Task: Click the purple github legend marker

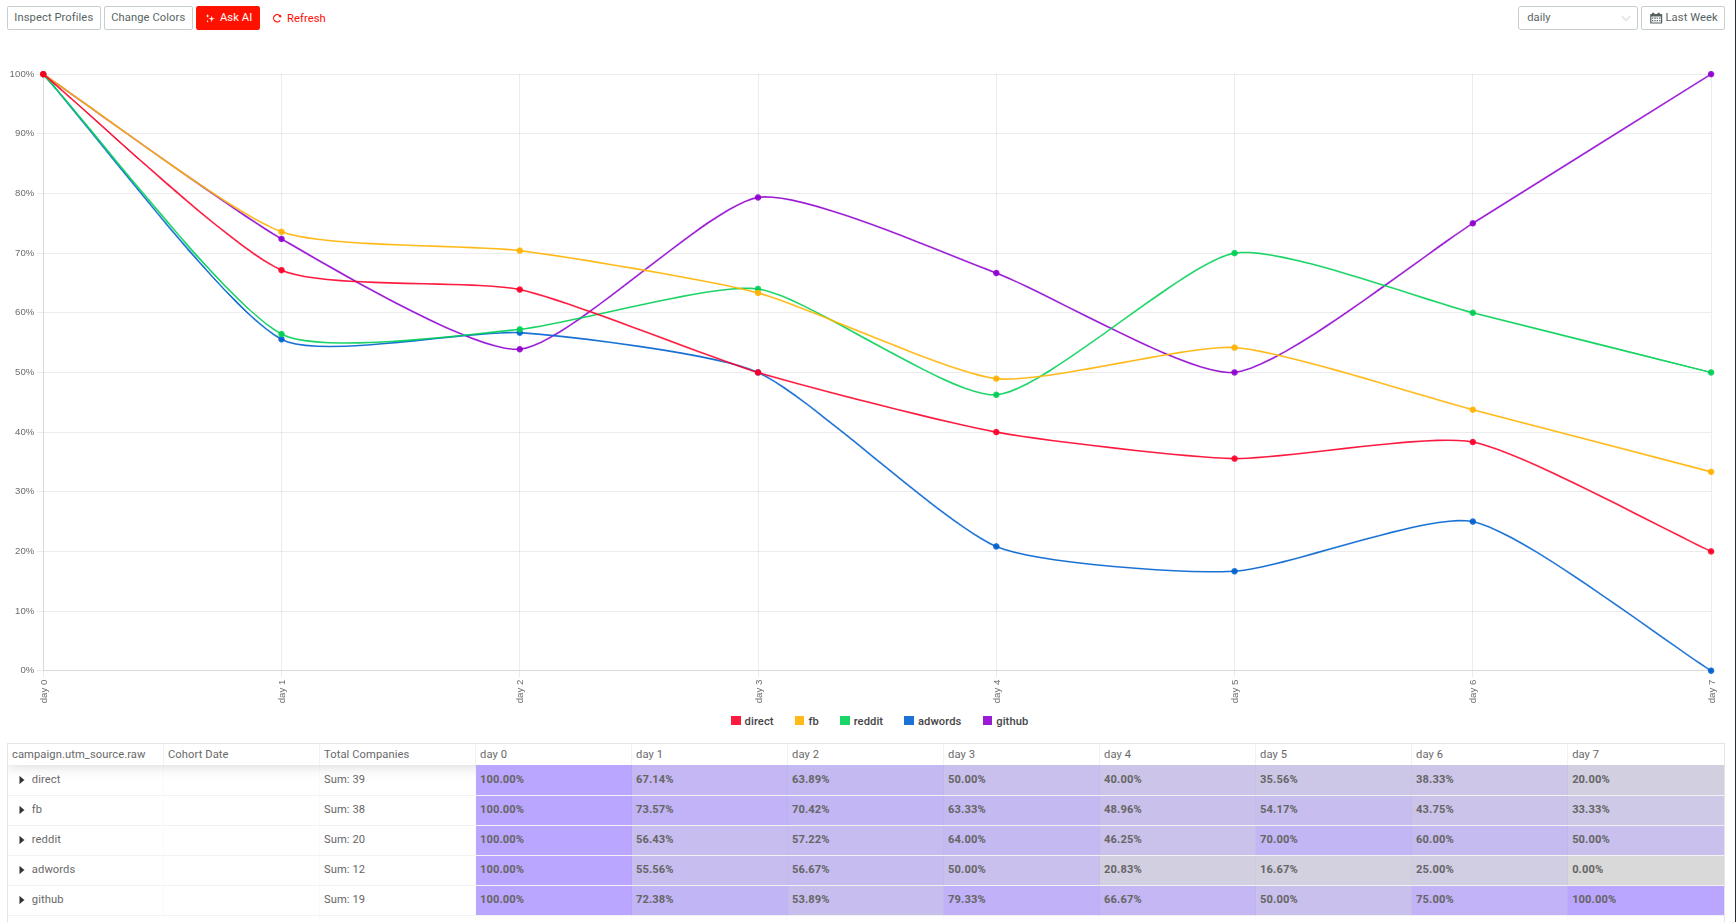Action: pos(986,720)
